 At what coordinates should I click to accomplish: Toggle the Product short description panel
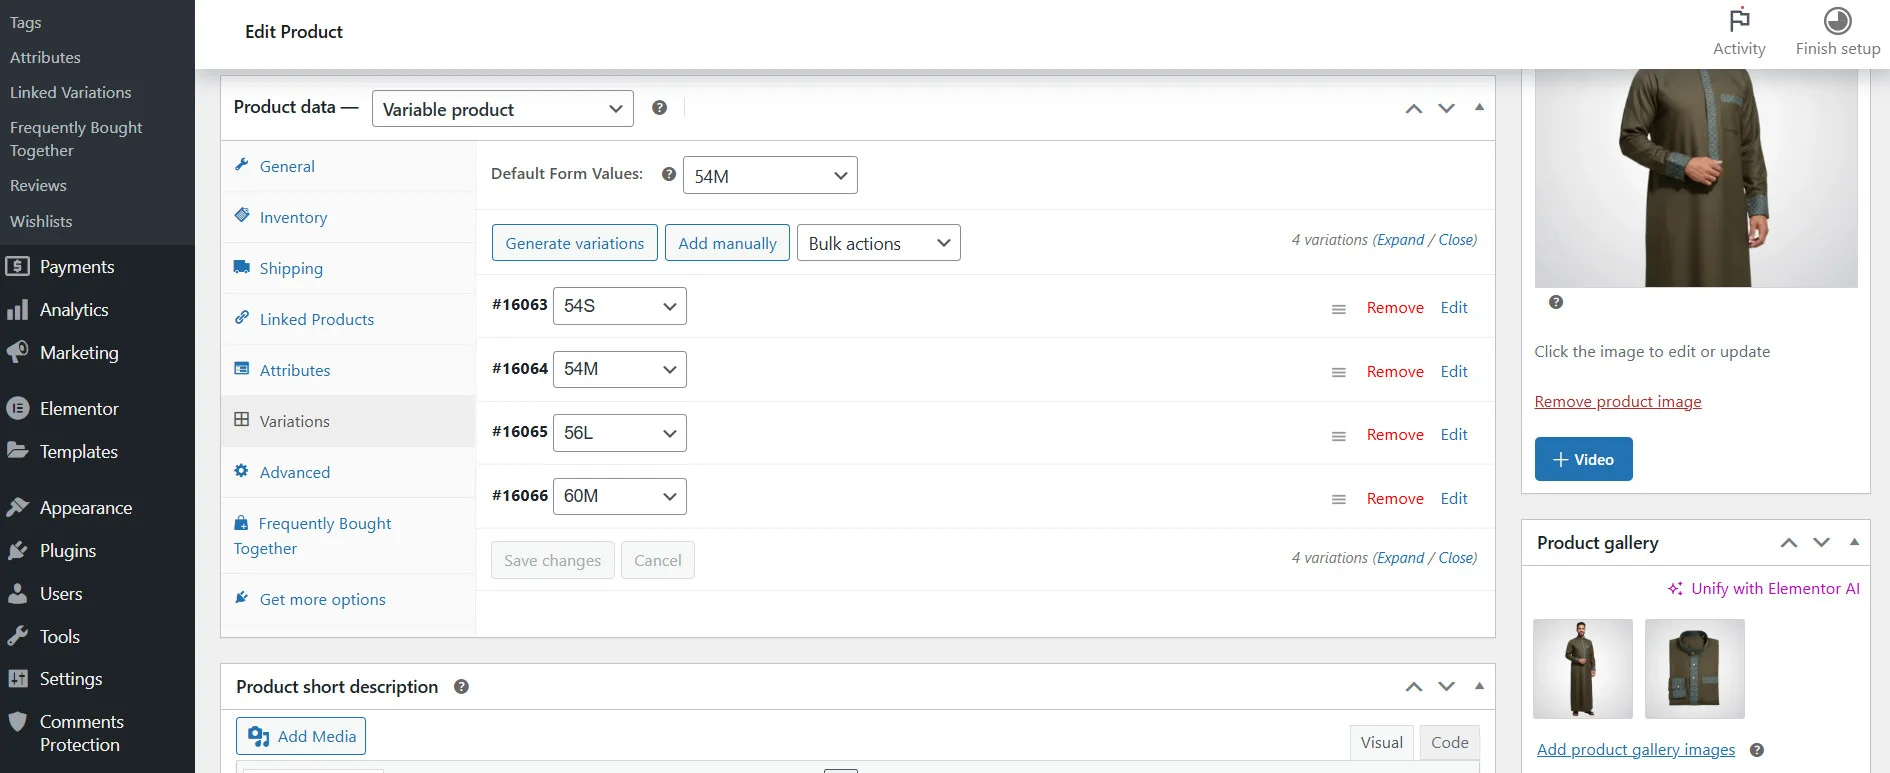[1479, 686]
